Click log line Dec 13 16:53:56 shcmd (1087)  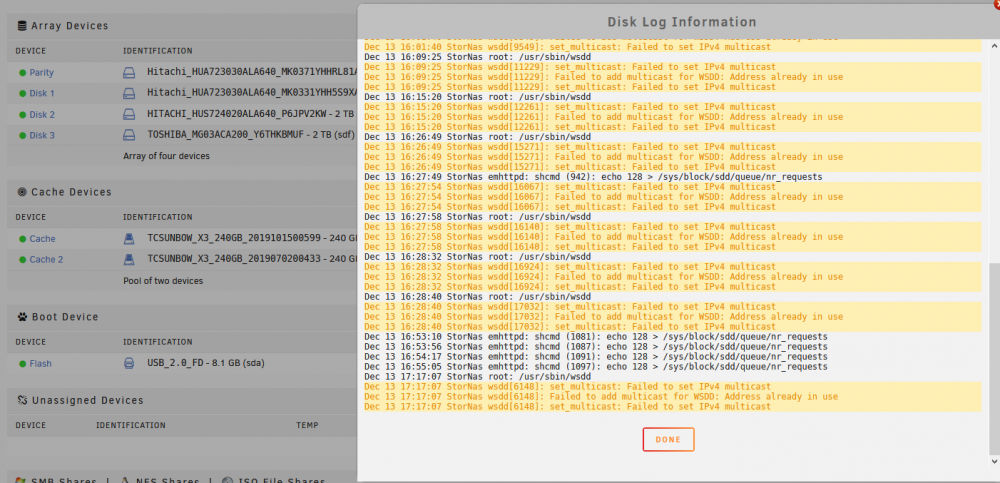coord(596,347)
